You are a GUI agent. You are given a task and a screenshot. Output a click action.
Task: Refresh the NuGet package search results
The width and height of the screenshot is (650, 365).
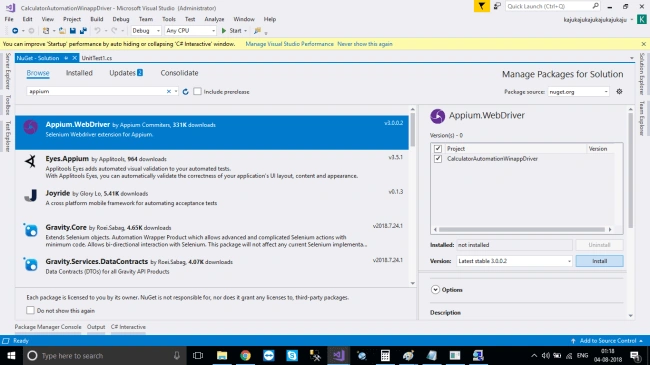(x=185, y=92)
